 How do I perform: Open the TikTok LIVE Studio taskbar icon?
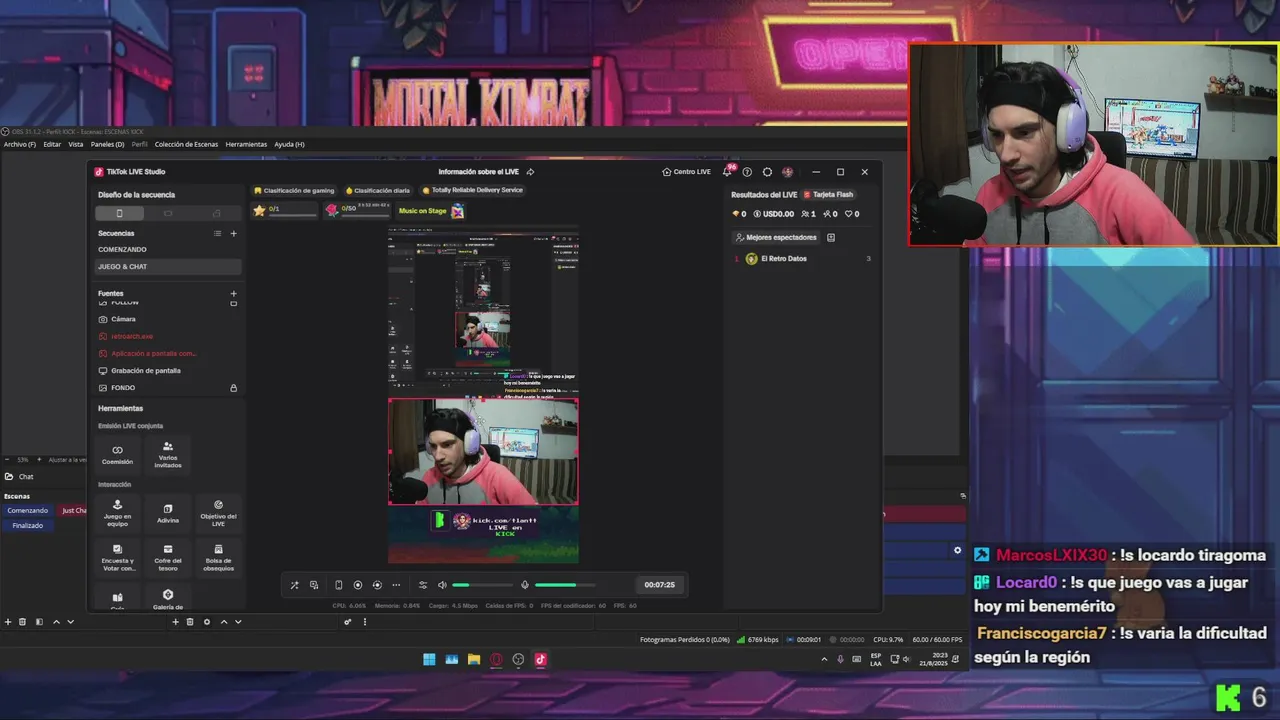[x=540, y=659]
